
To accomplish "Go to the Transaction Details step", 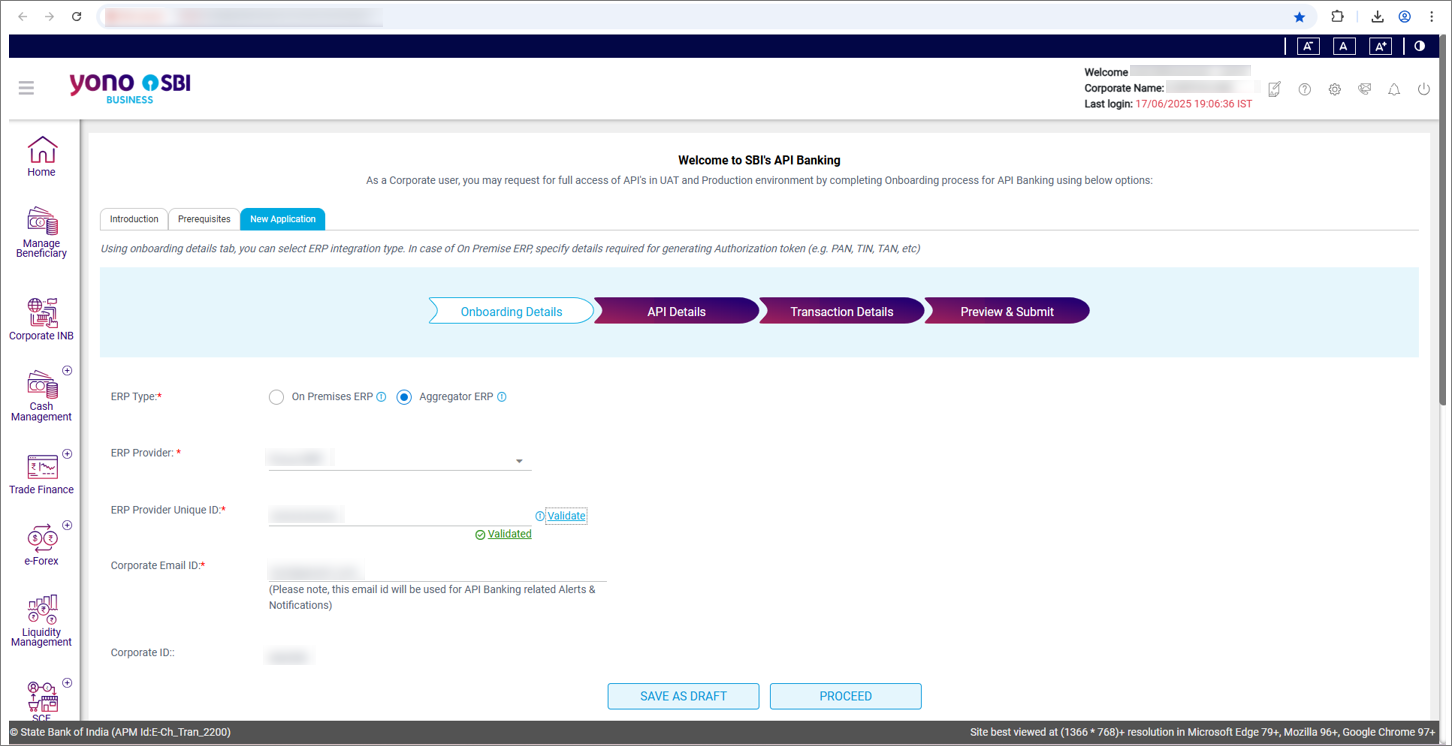I will (x=842, y=311).
